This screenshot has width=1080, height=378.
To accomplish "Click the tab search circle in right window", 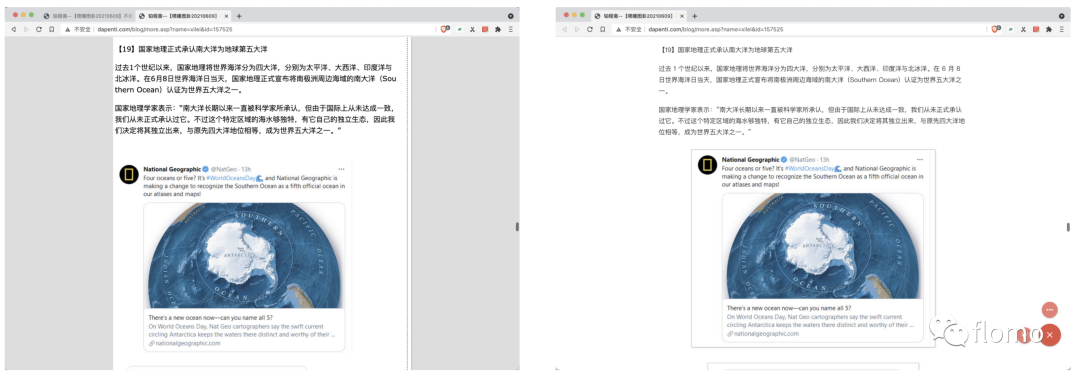I will click(x=1061, y=15).
